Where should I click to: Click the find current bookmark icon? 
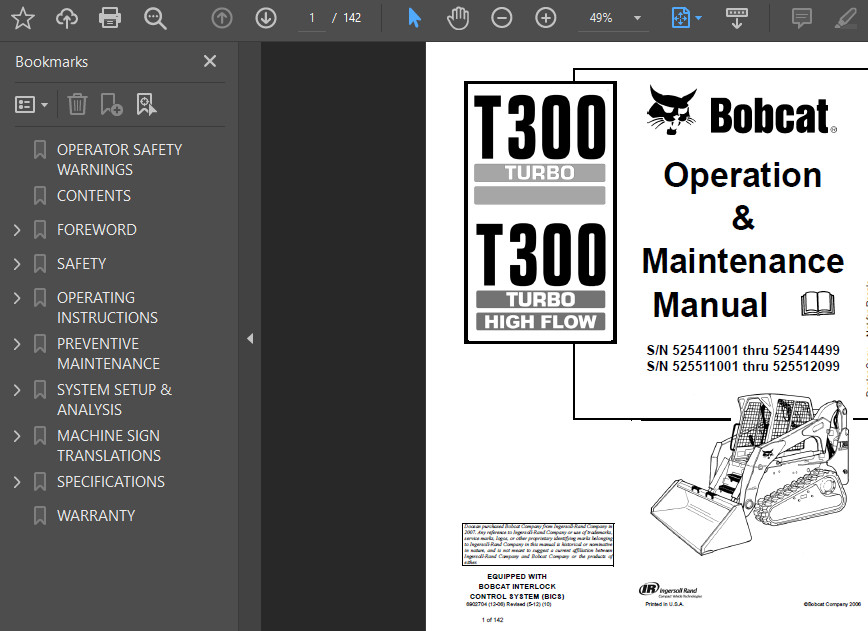[146, 104]
